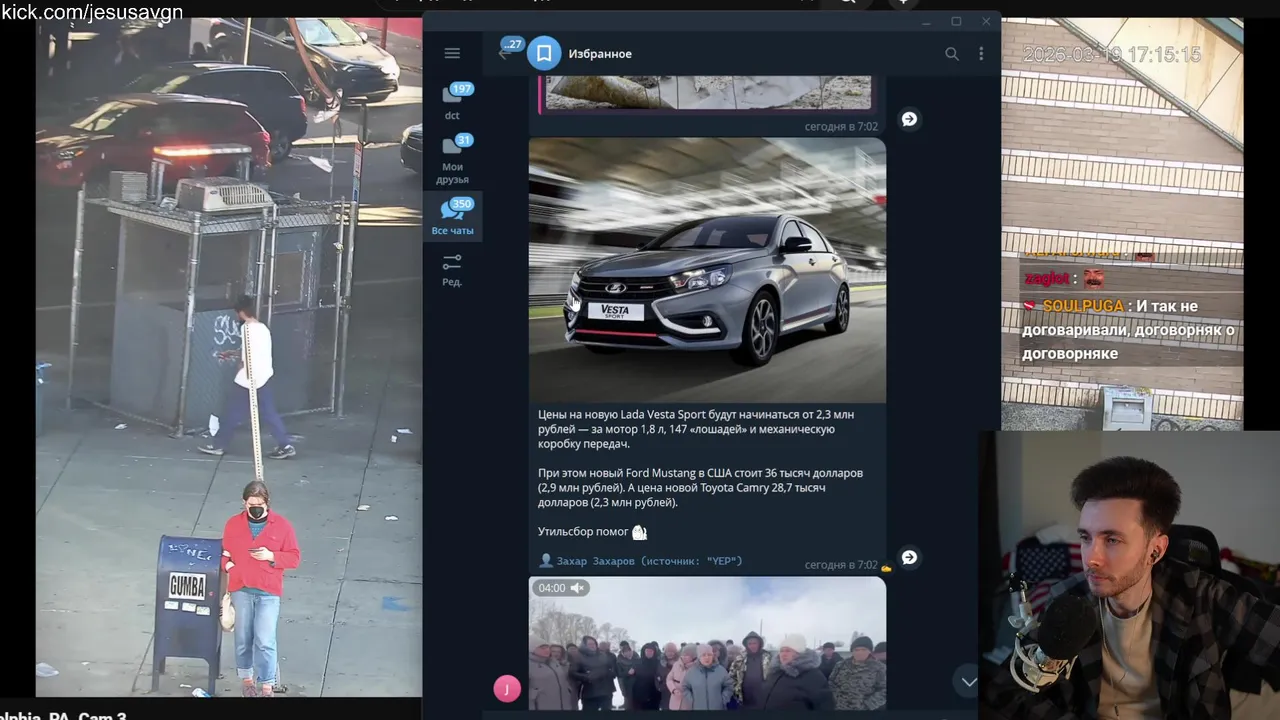Image resolution: width=1280 pixels, height=720 pixels.
Task: Click the 350 badge on Все чаты
Action: [x=461, y=204]
